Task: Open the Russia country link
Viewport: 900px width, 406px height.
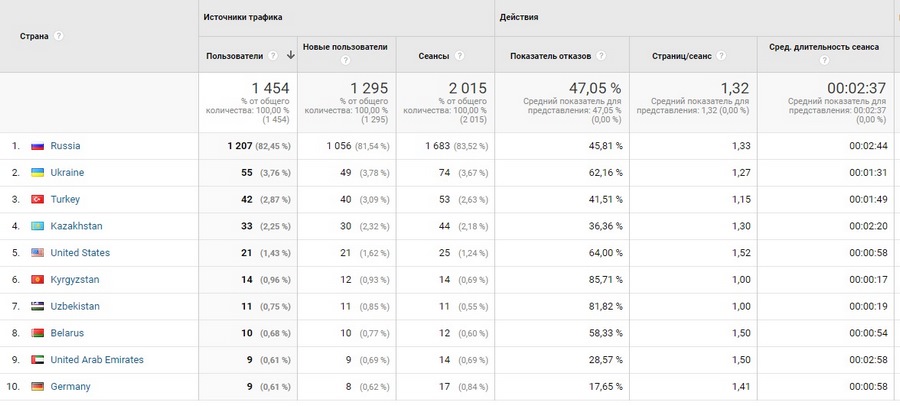Action: click(x=65, y=146)
